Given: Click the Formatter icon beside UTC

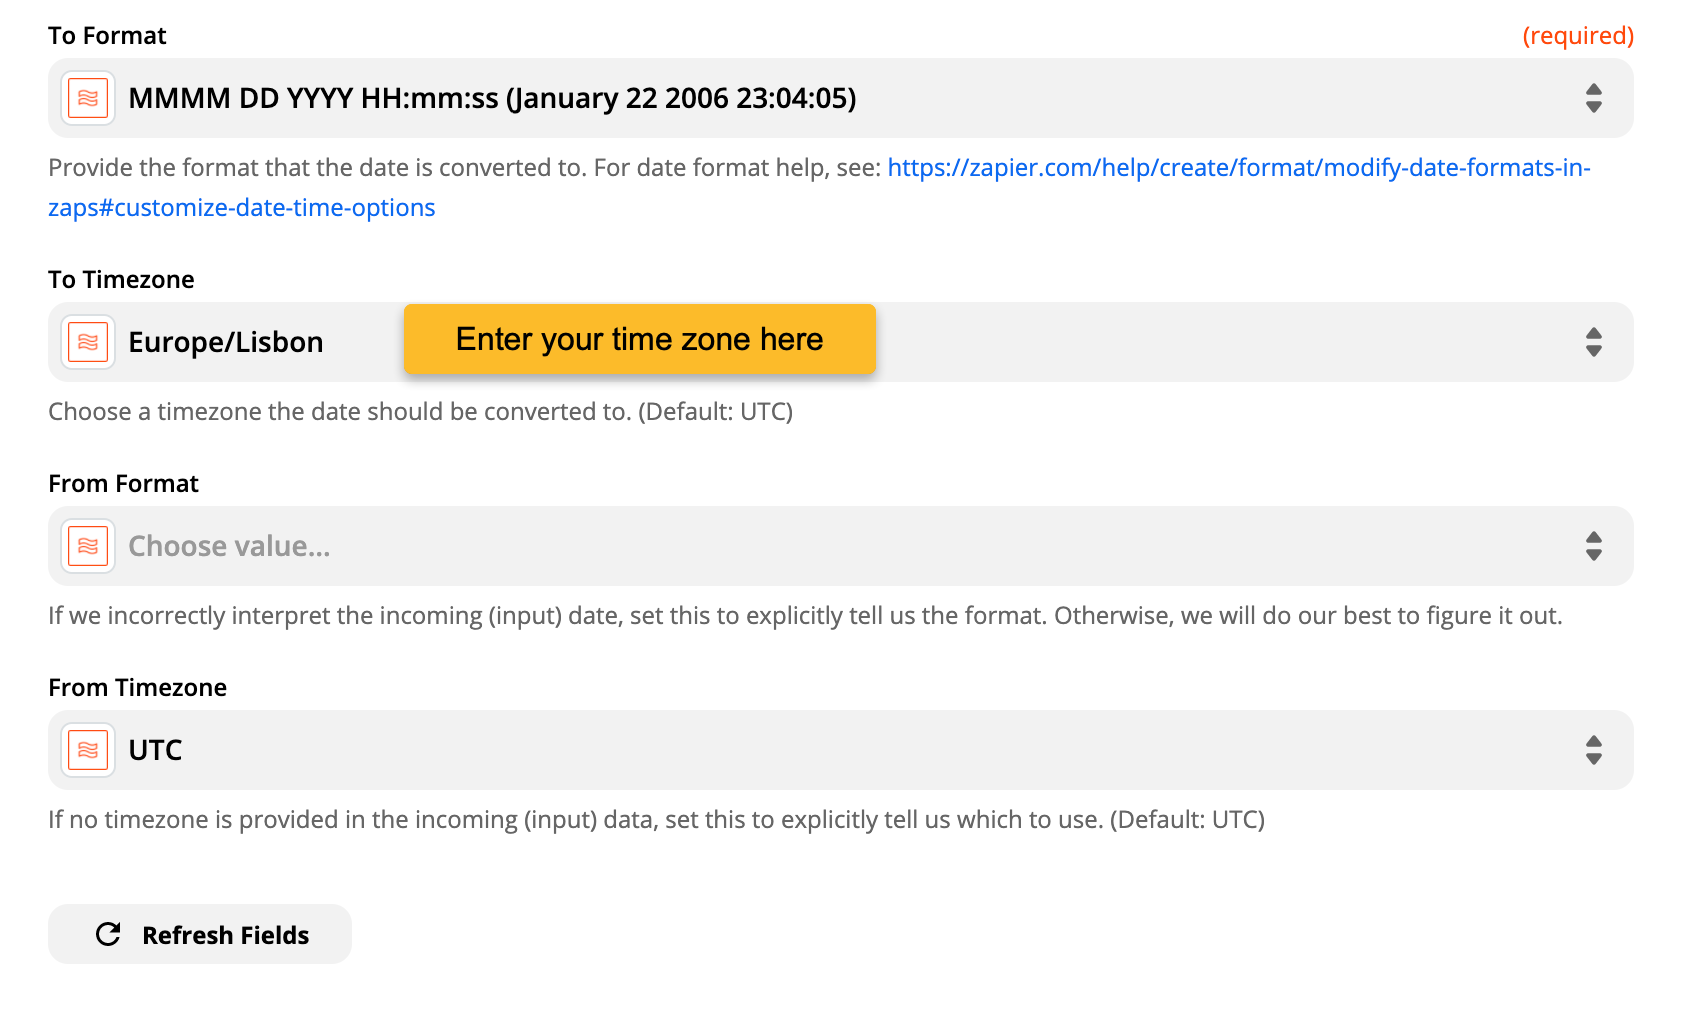Looking at the screenshot, I should (88, 750).
